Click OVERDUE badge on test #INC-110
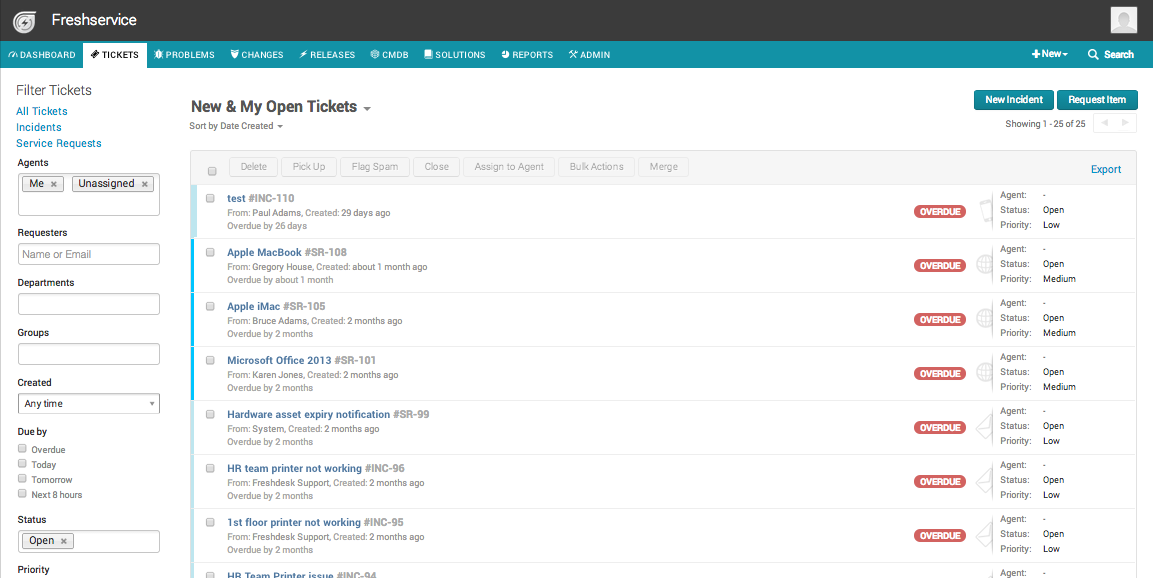Image resolution: width=1153 pixels, height=578 pixels. 940,212
